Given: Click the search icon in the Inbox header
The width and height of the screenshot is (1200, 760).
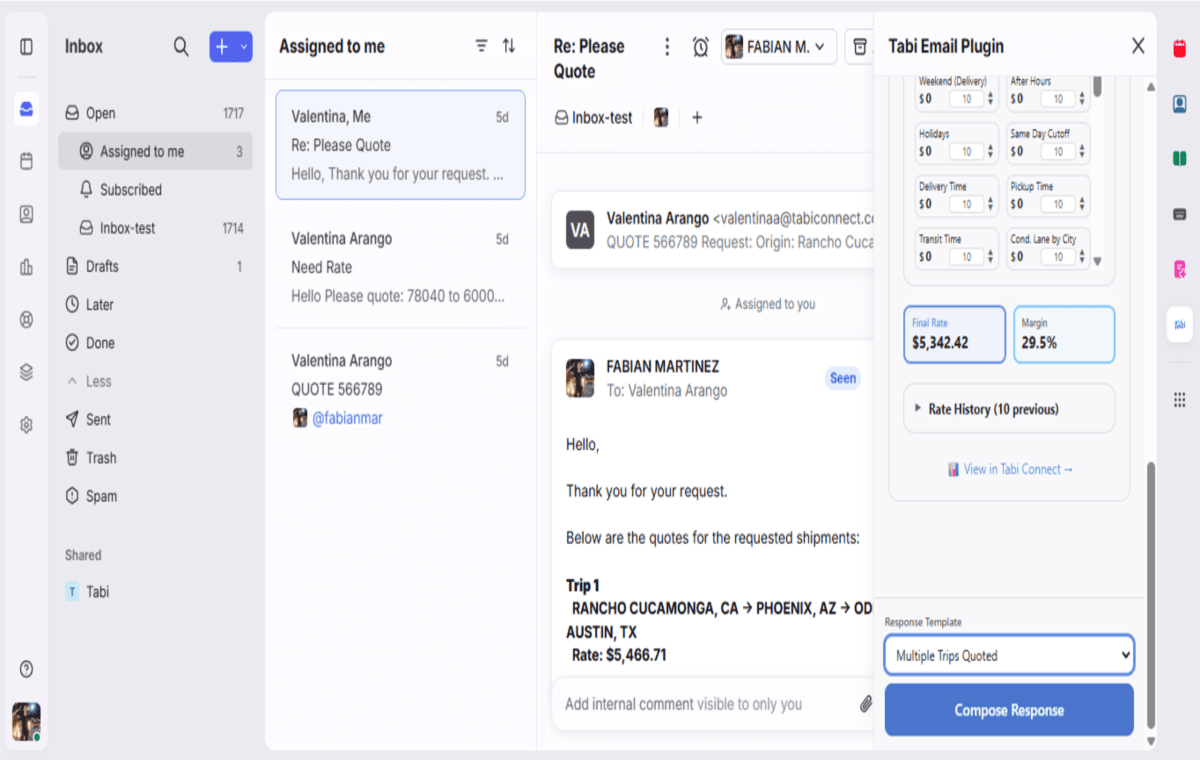Looking at the screenshot, I should (181, 46).
